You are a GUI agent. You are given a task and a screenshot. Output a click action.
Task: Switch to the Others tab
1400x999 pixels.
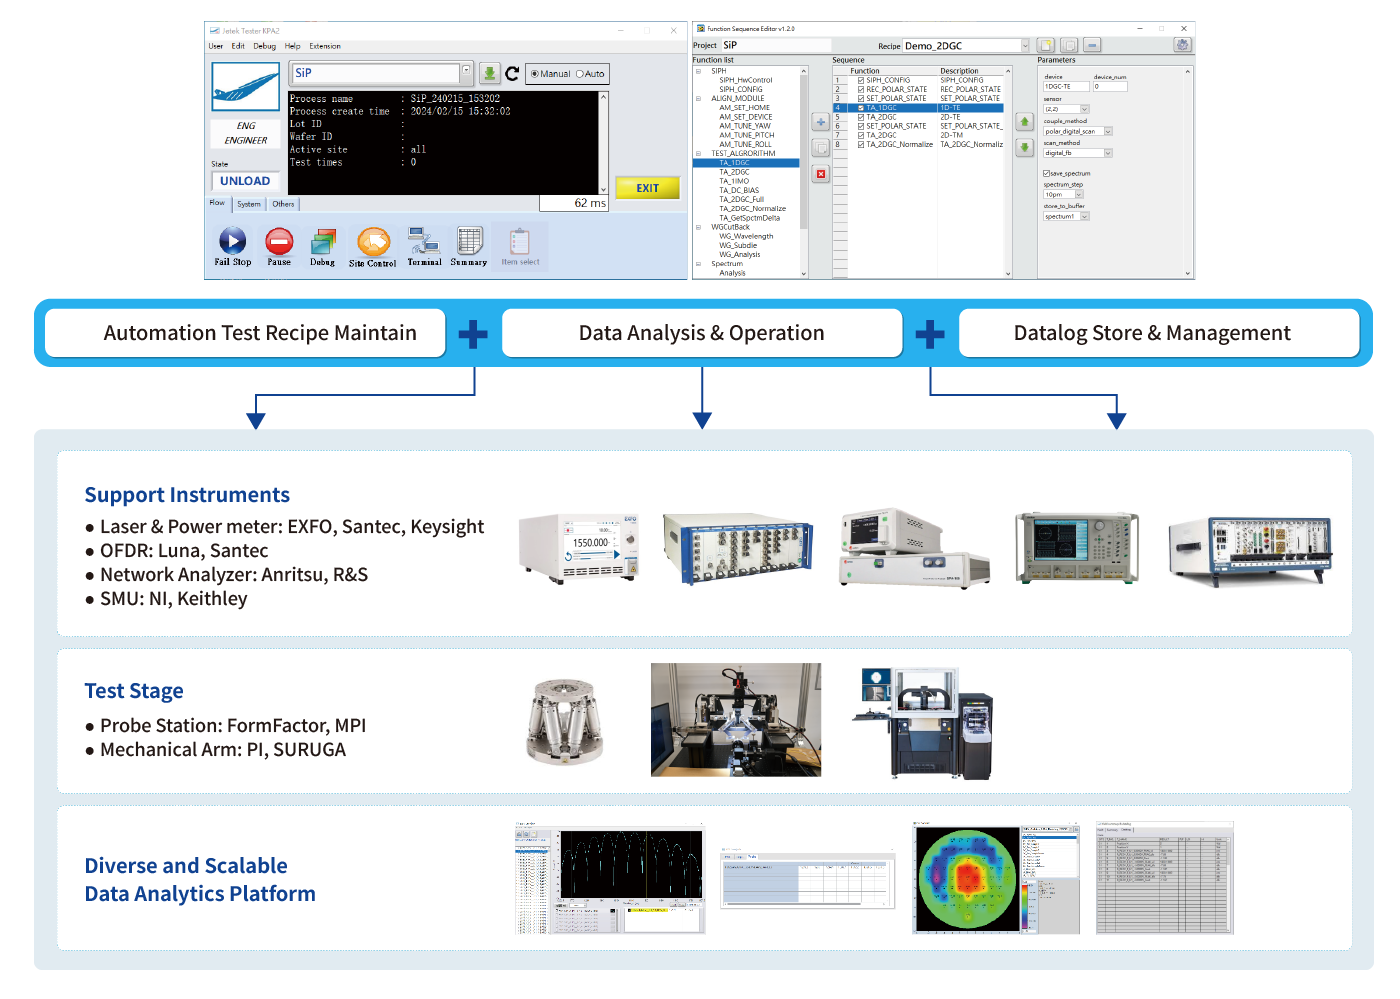pos(283,204)
